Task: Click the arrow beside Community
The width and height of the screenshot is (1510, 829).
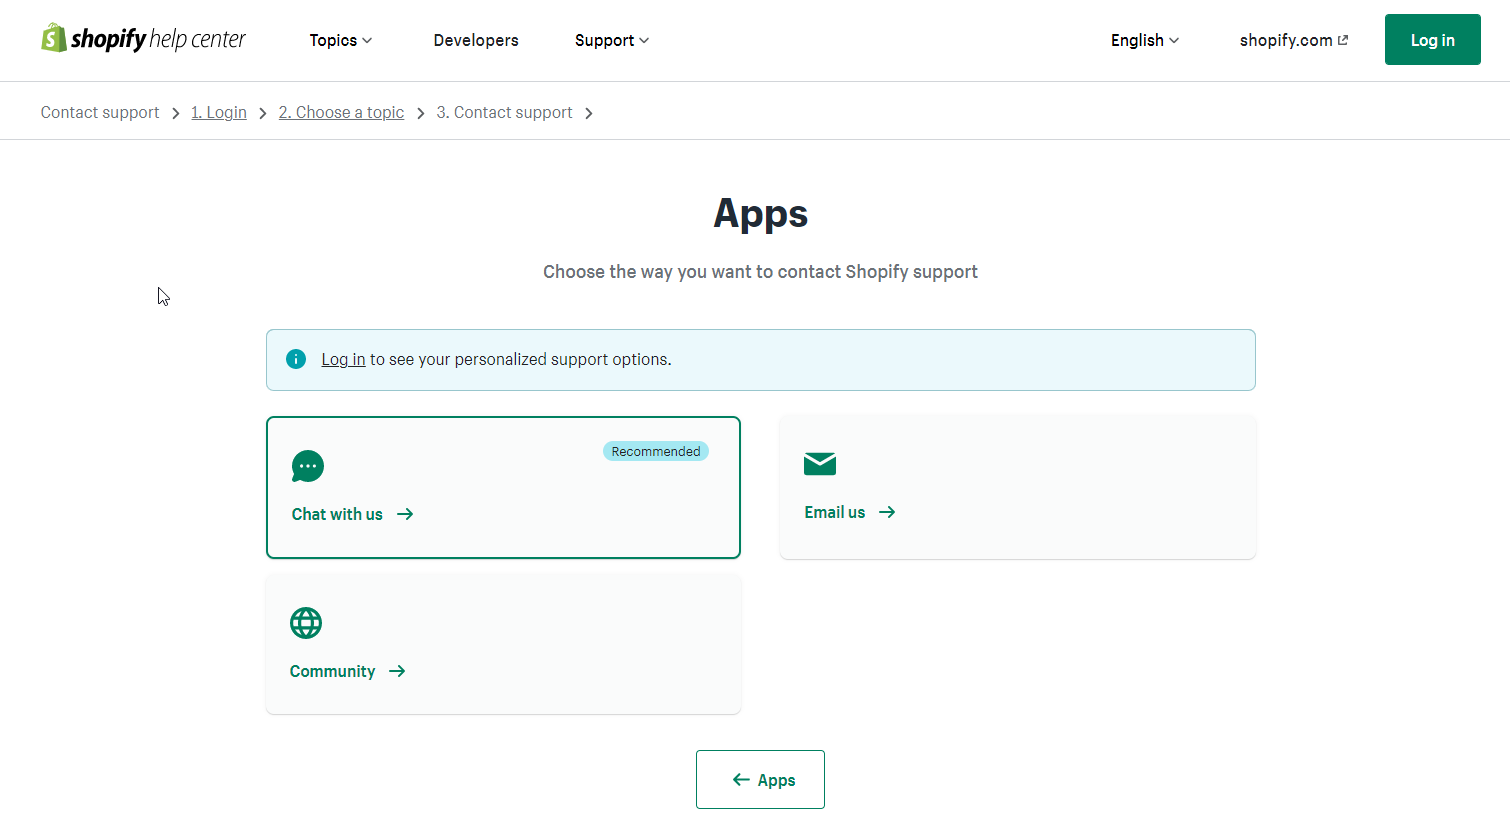Action: (397, 671)
